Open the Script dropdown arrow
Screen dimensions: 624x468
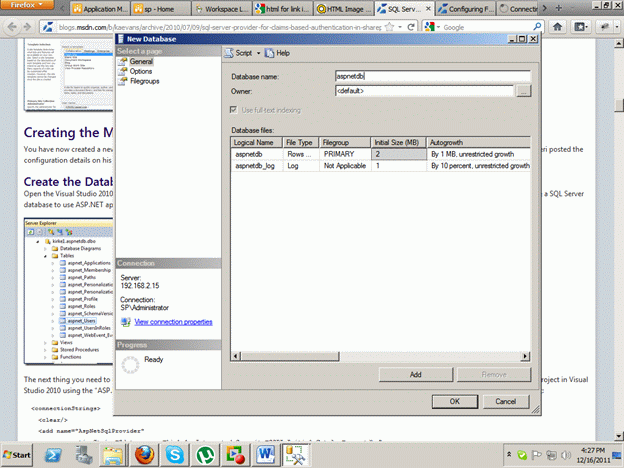[258, 53]
